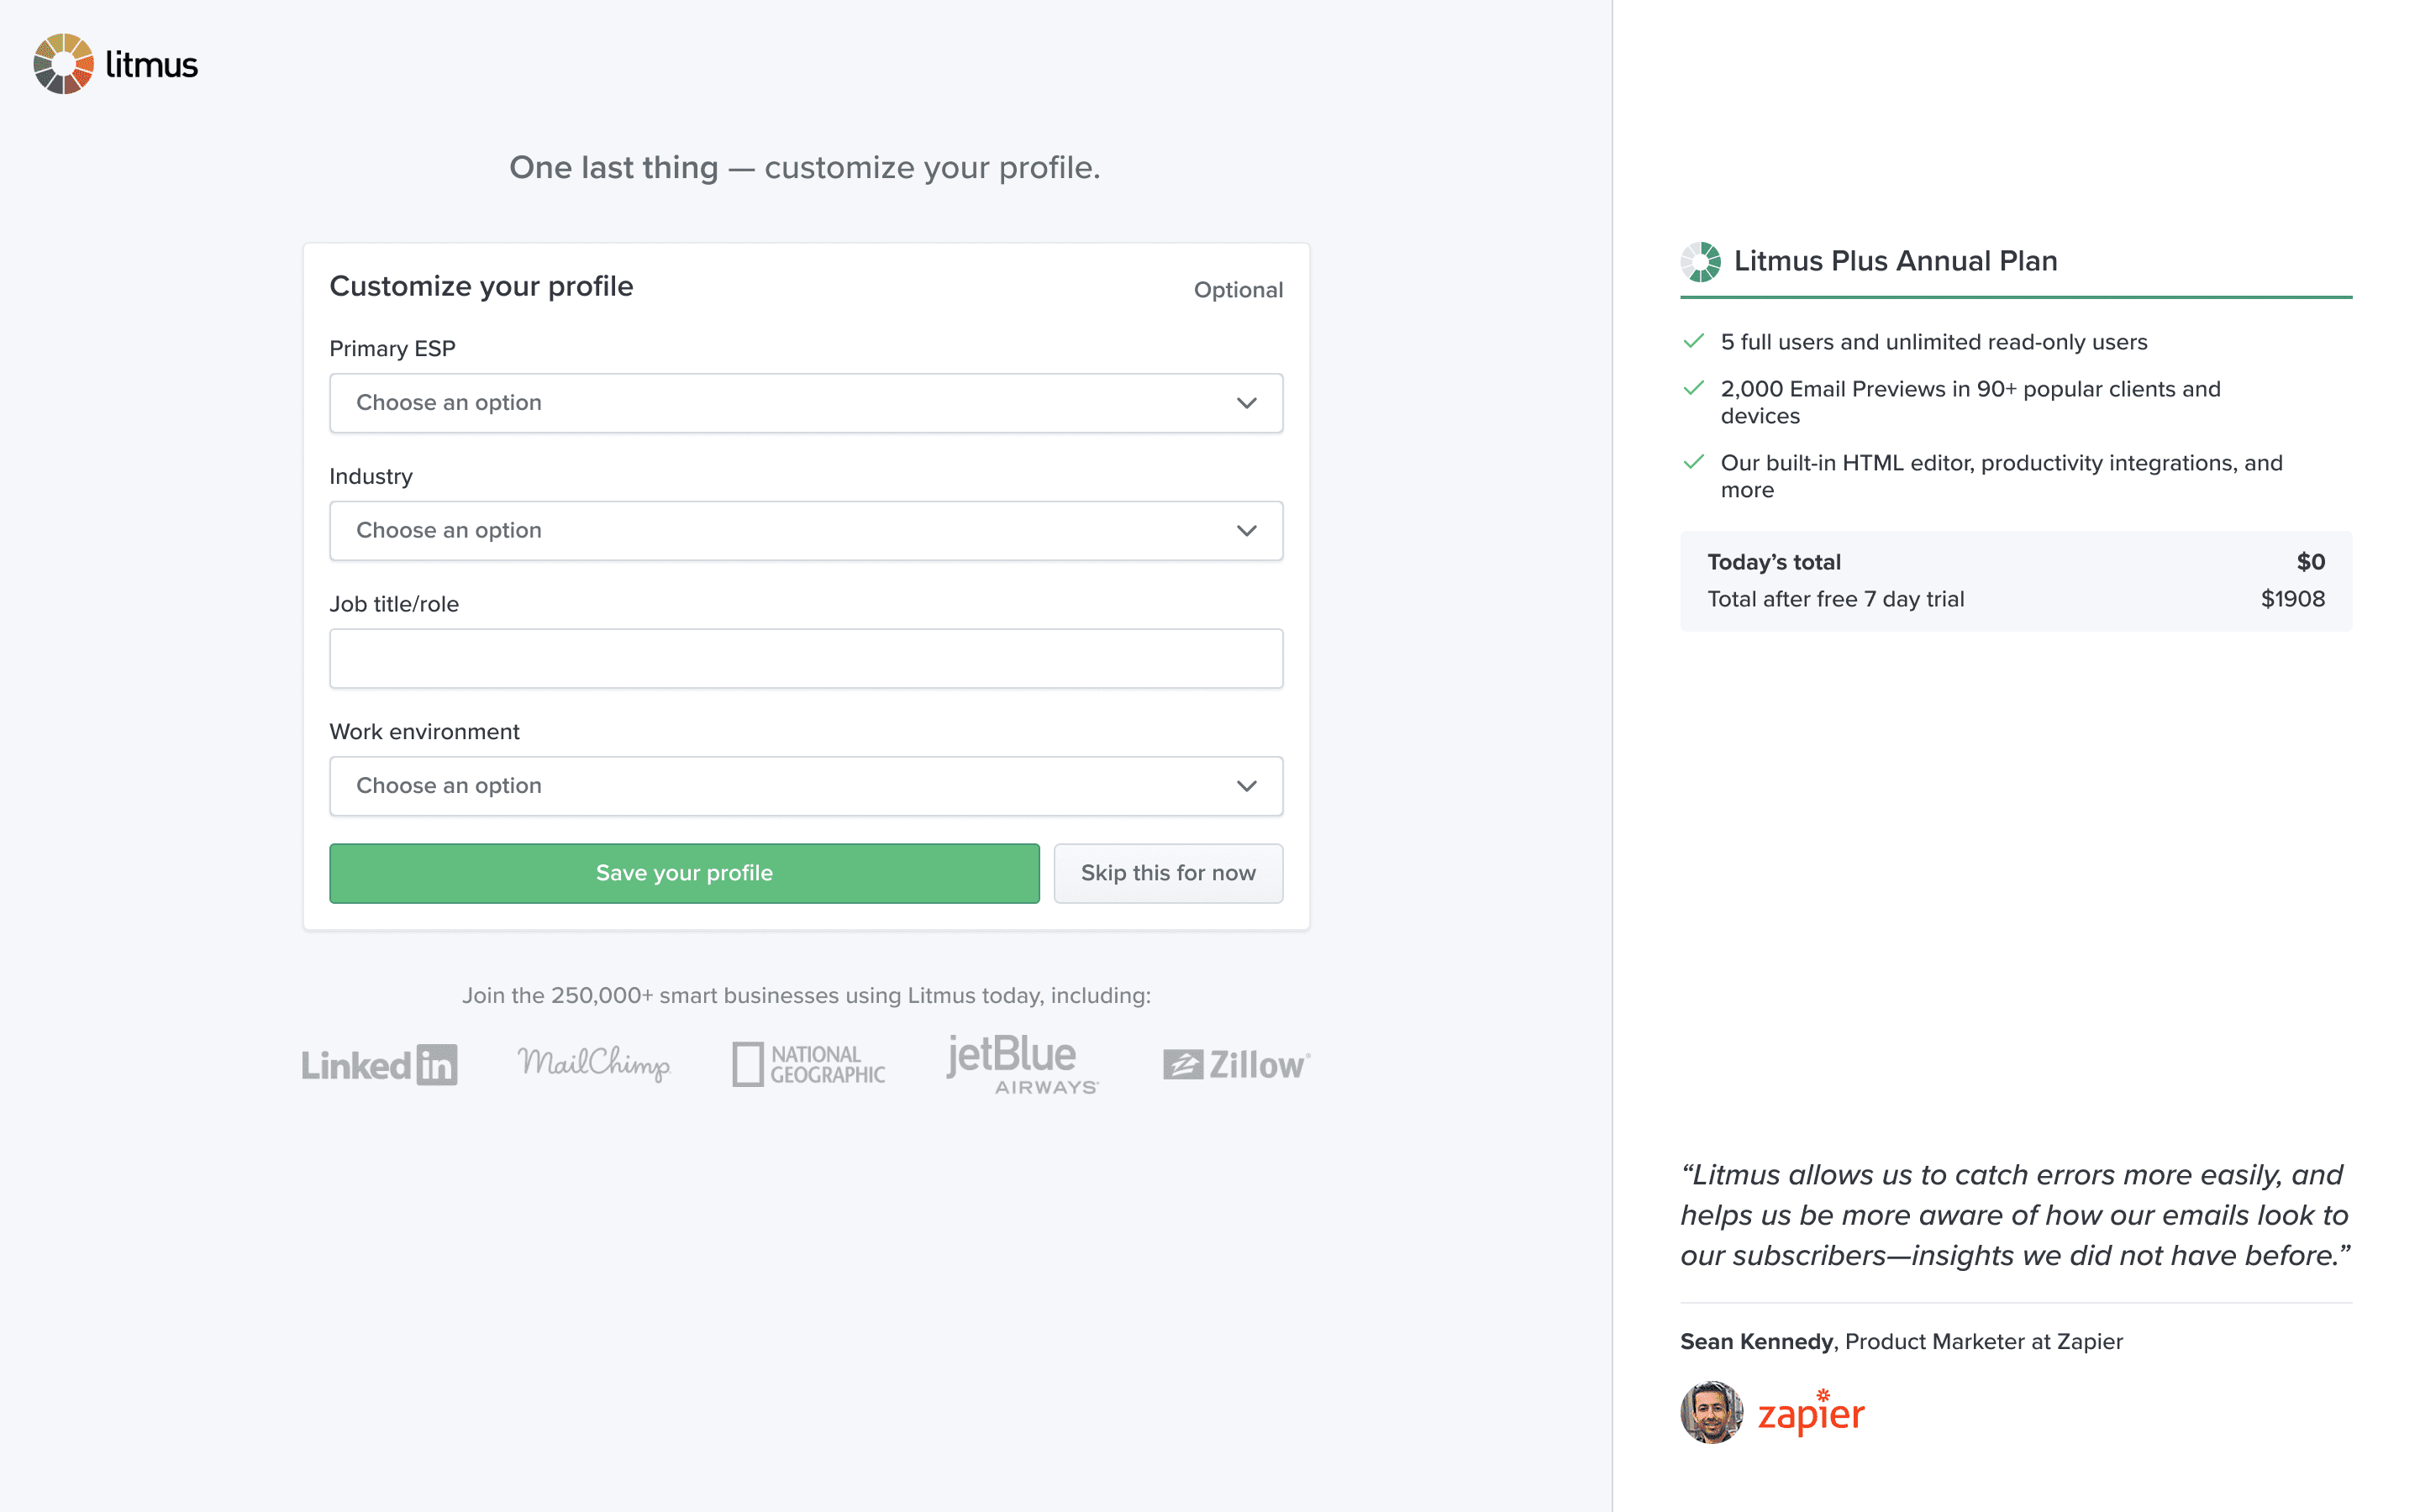The image size is (2420, 1512).
Task: Focus the Job title/role input field
Action: (805, 658)
